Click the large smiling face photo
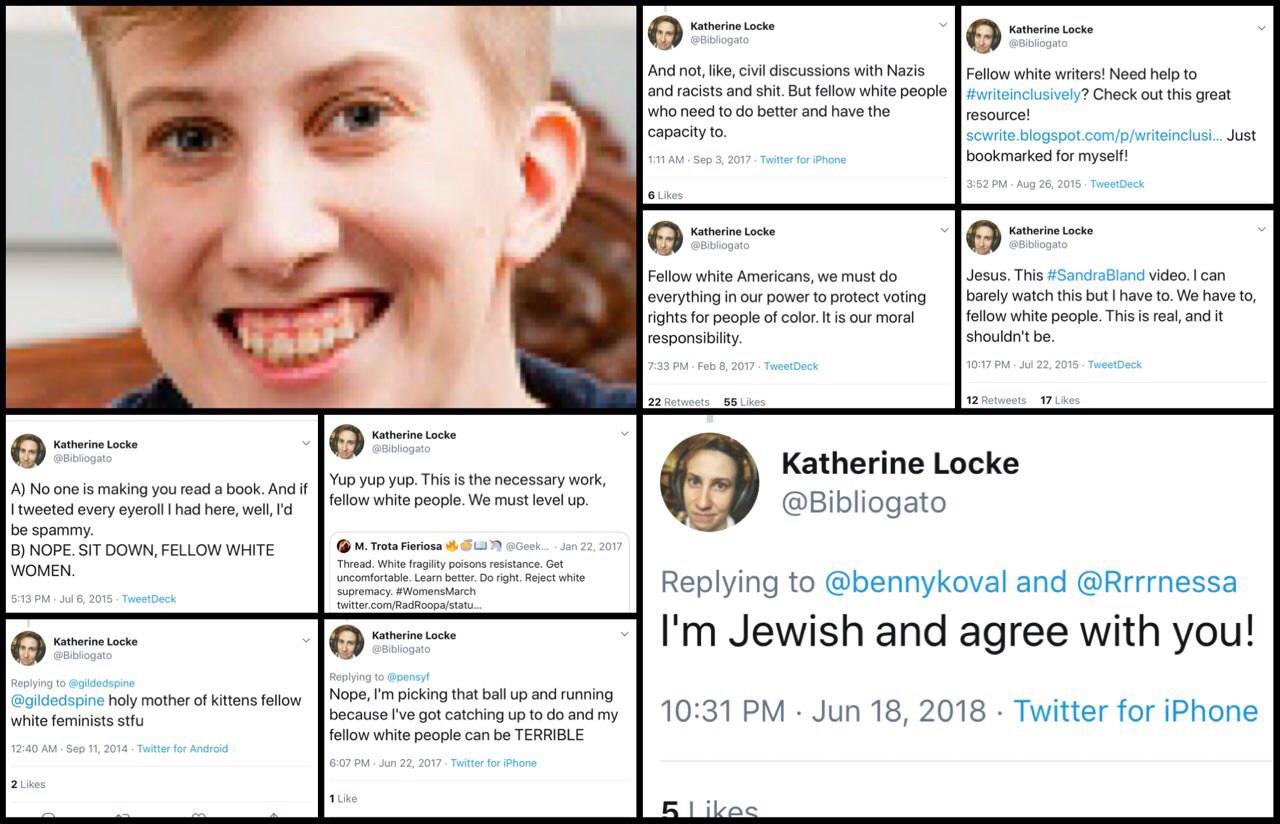The width and height of the screenshot is (1280, 824). (321, 207)
